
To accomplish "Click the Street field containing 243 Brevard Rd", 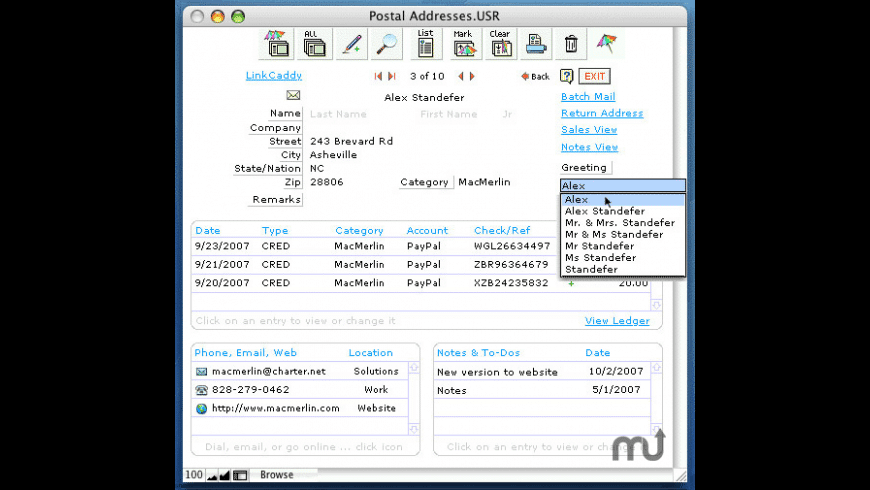I will click(x=351, y=142).
